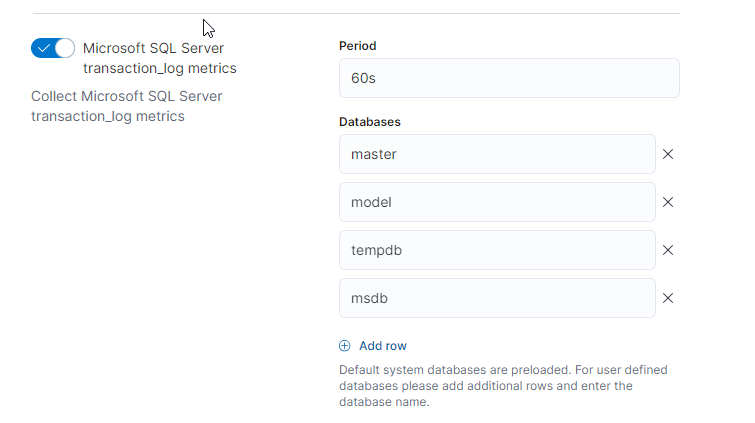Remove the master database row
755x423 pixels.
[668, 154]
